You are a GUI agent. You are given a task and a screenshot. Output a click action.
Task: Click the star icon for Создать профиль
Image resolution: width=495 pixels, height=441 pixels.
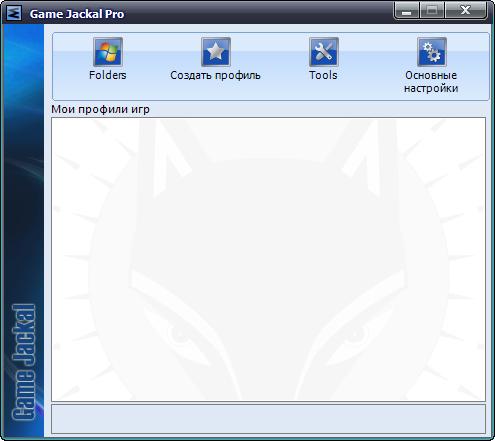(216, 52)
